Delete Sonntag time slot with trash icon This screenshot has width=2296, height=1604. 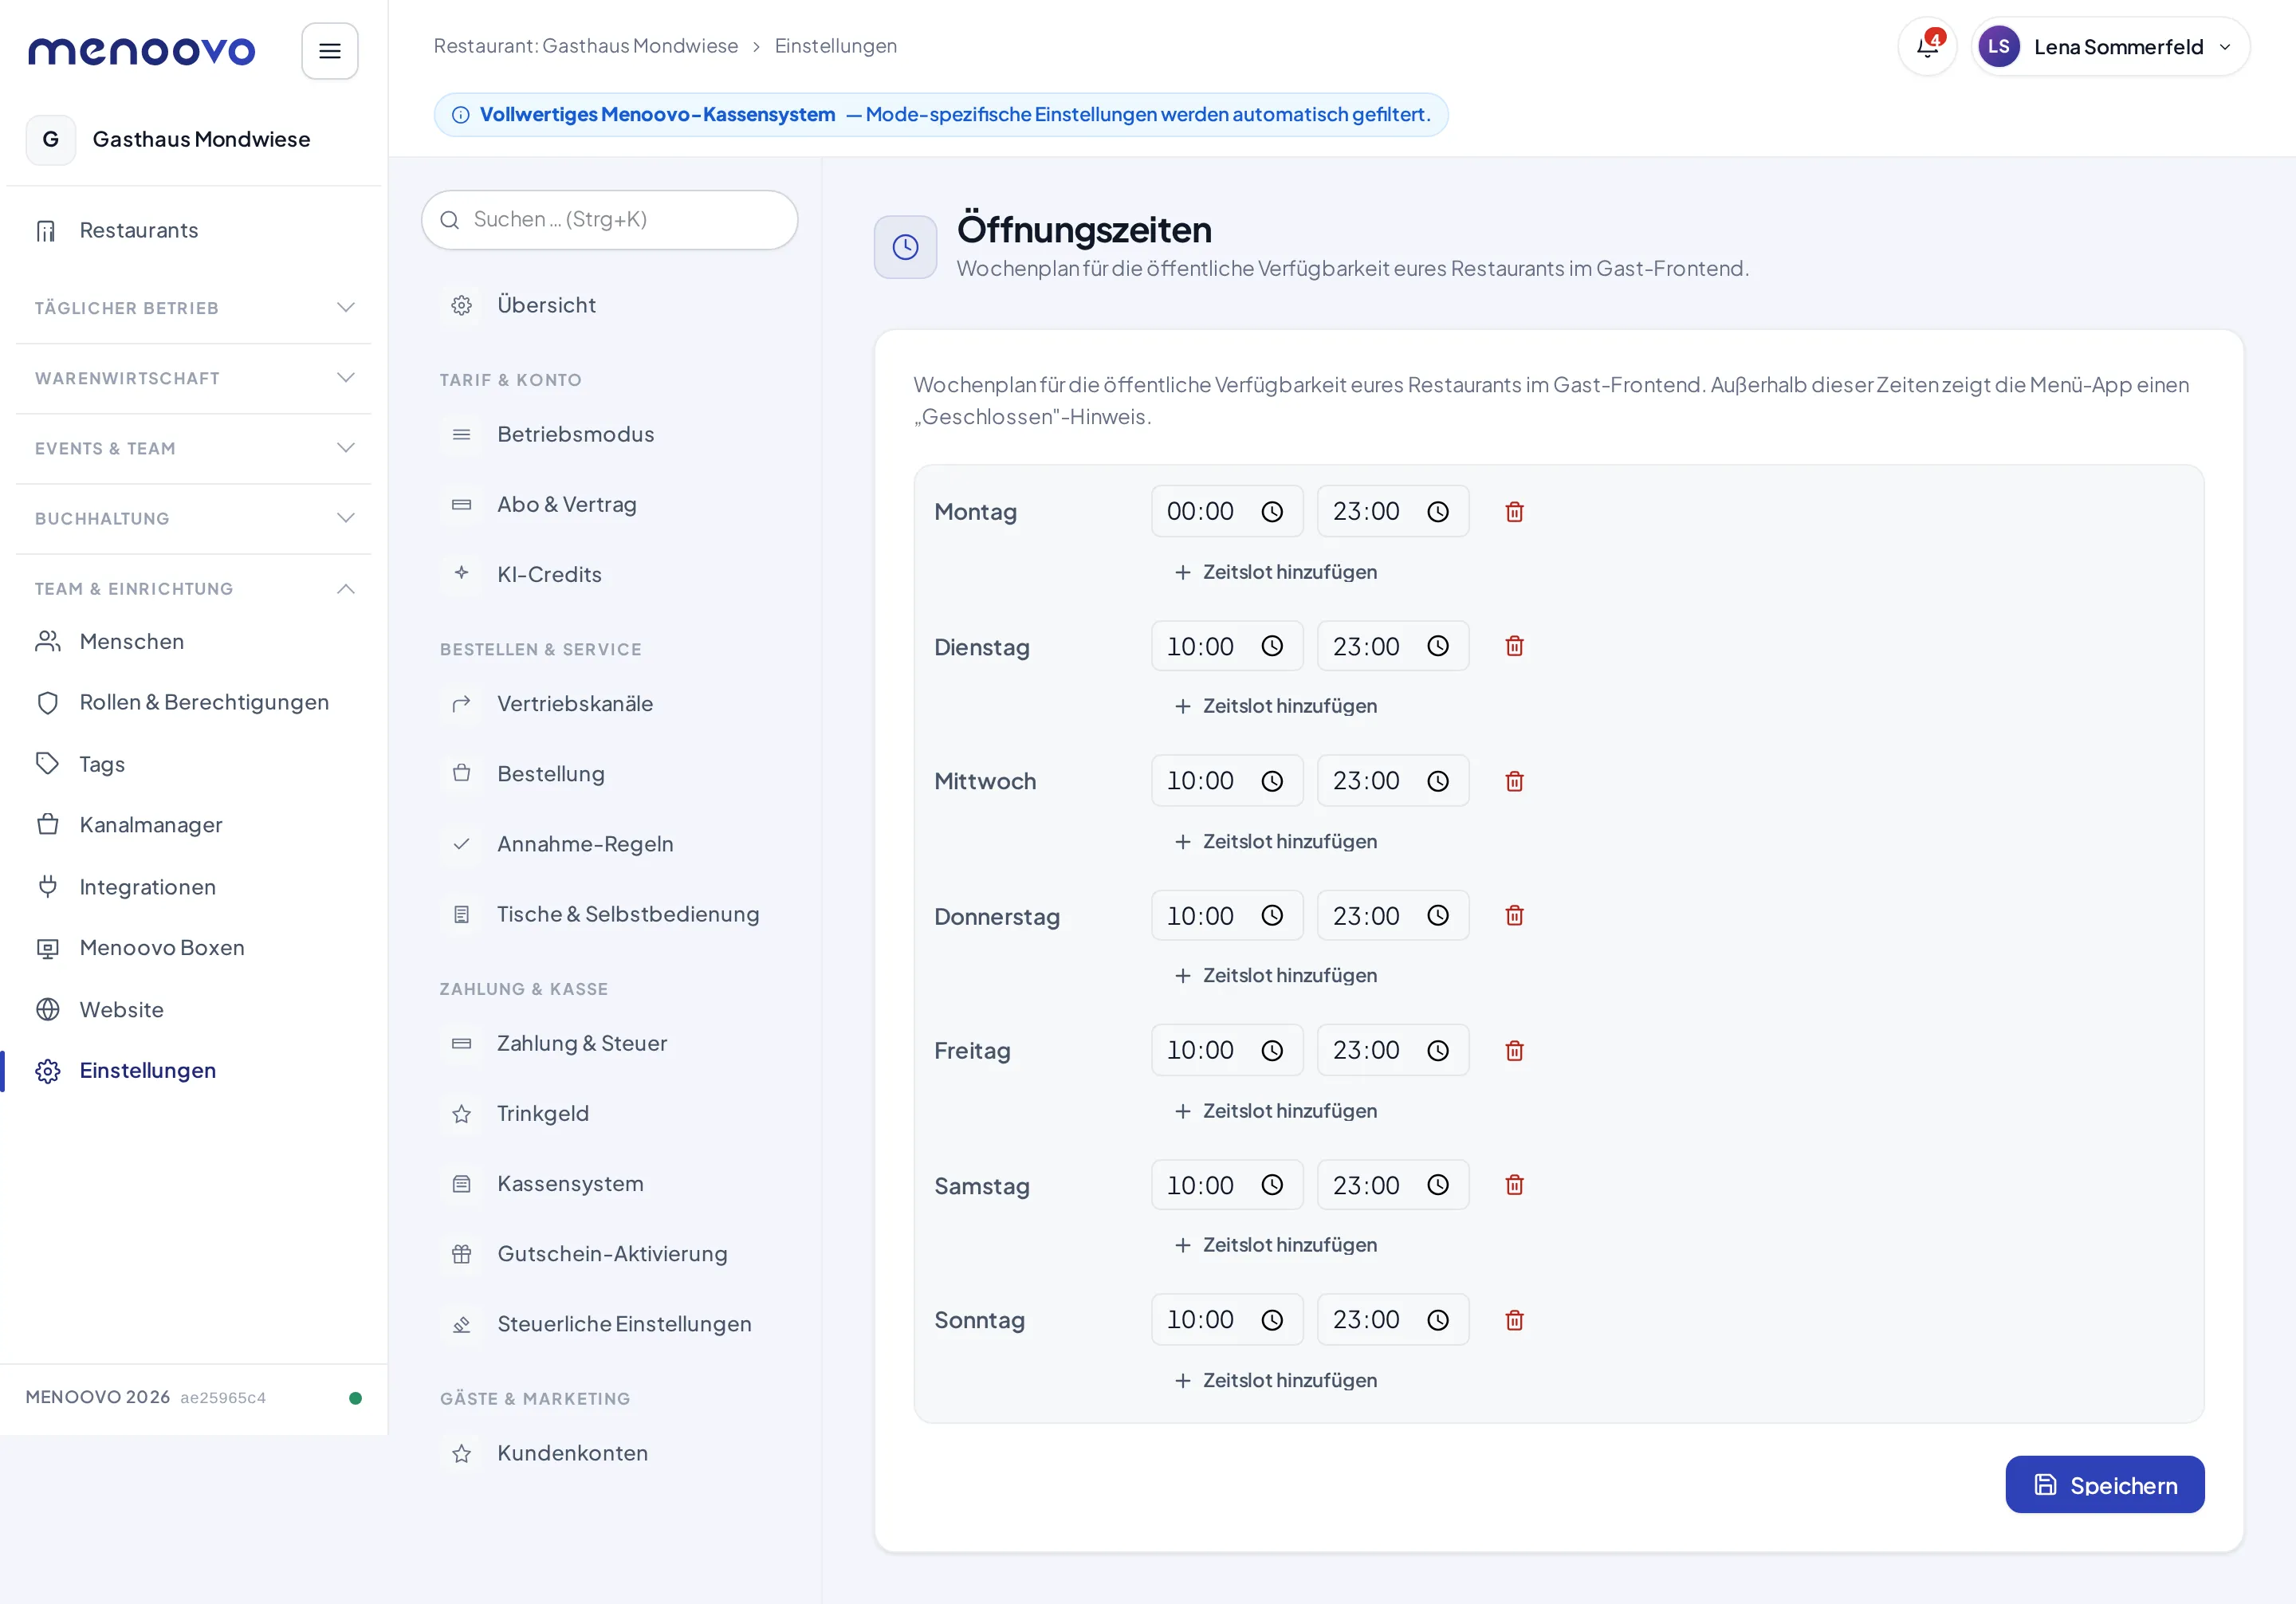click(x=1514, y=1320)
